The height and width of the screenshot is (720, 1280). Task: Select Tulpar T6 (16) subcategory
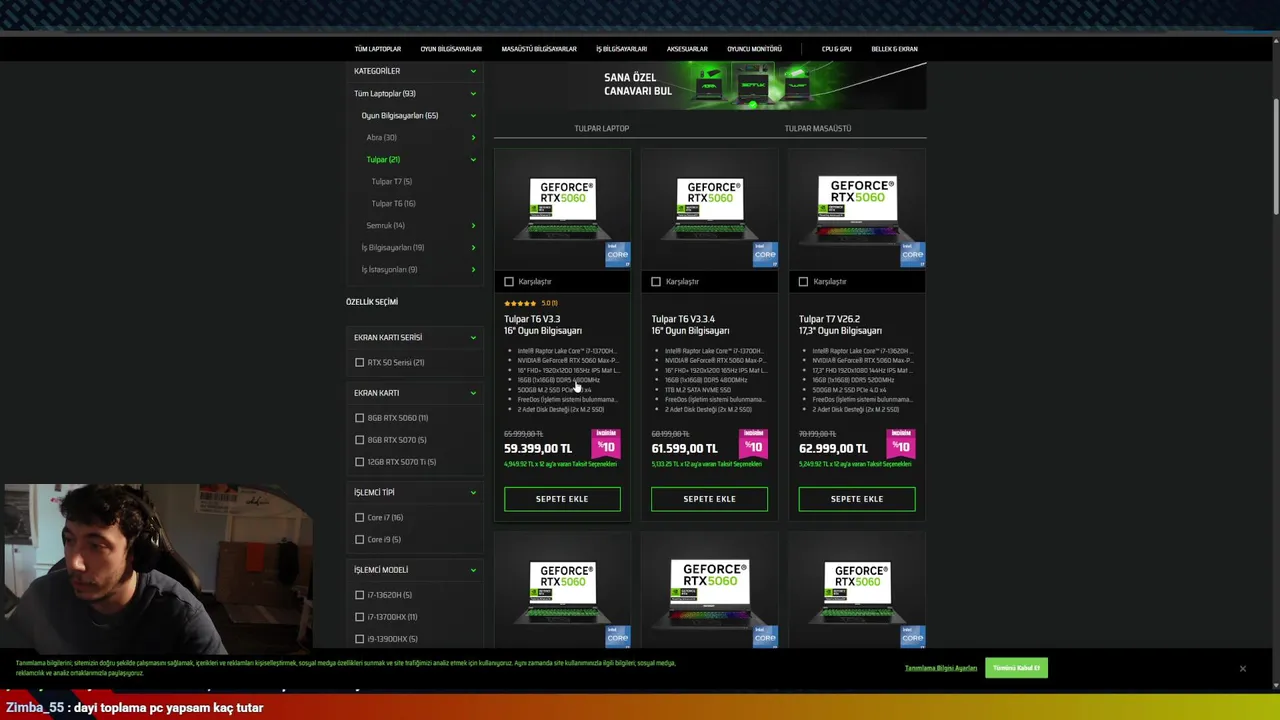point(393,203)
